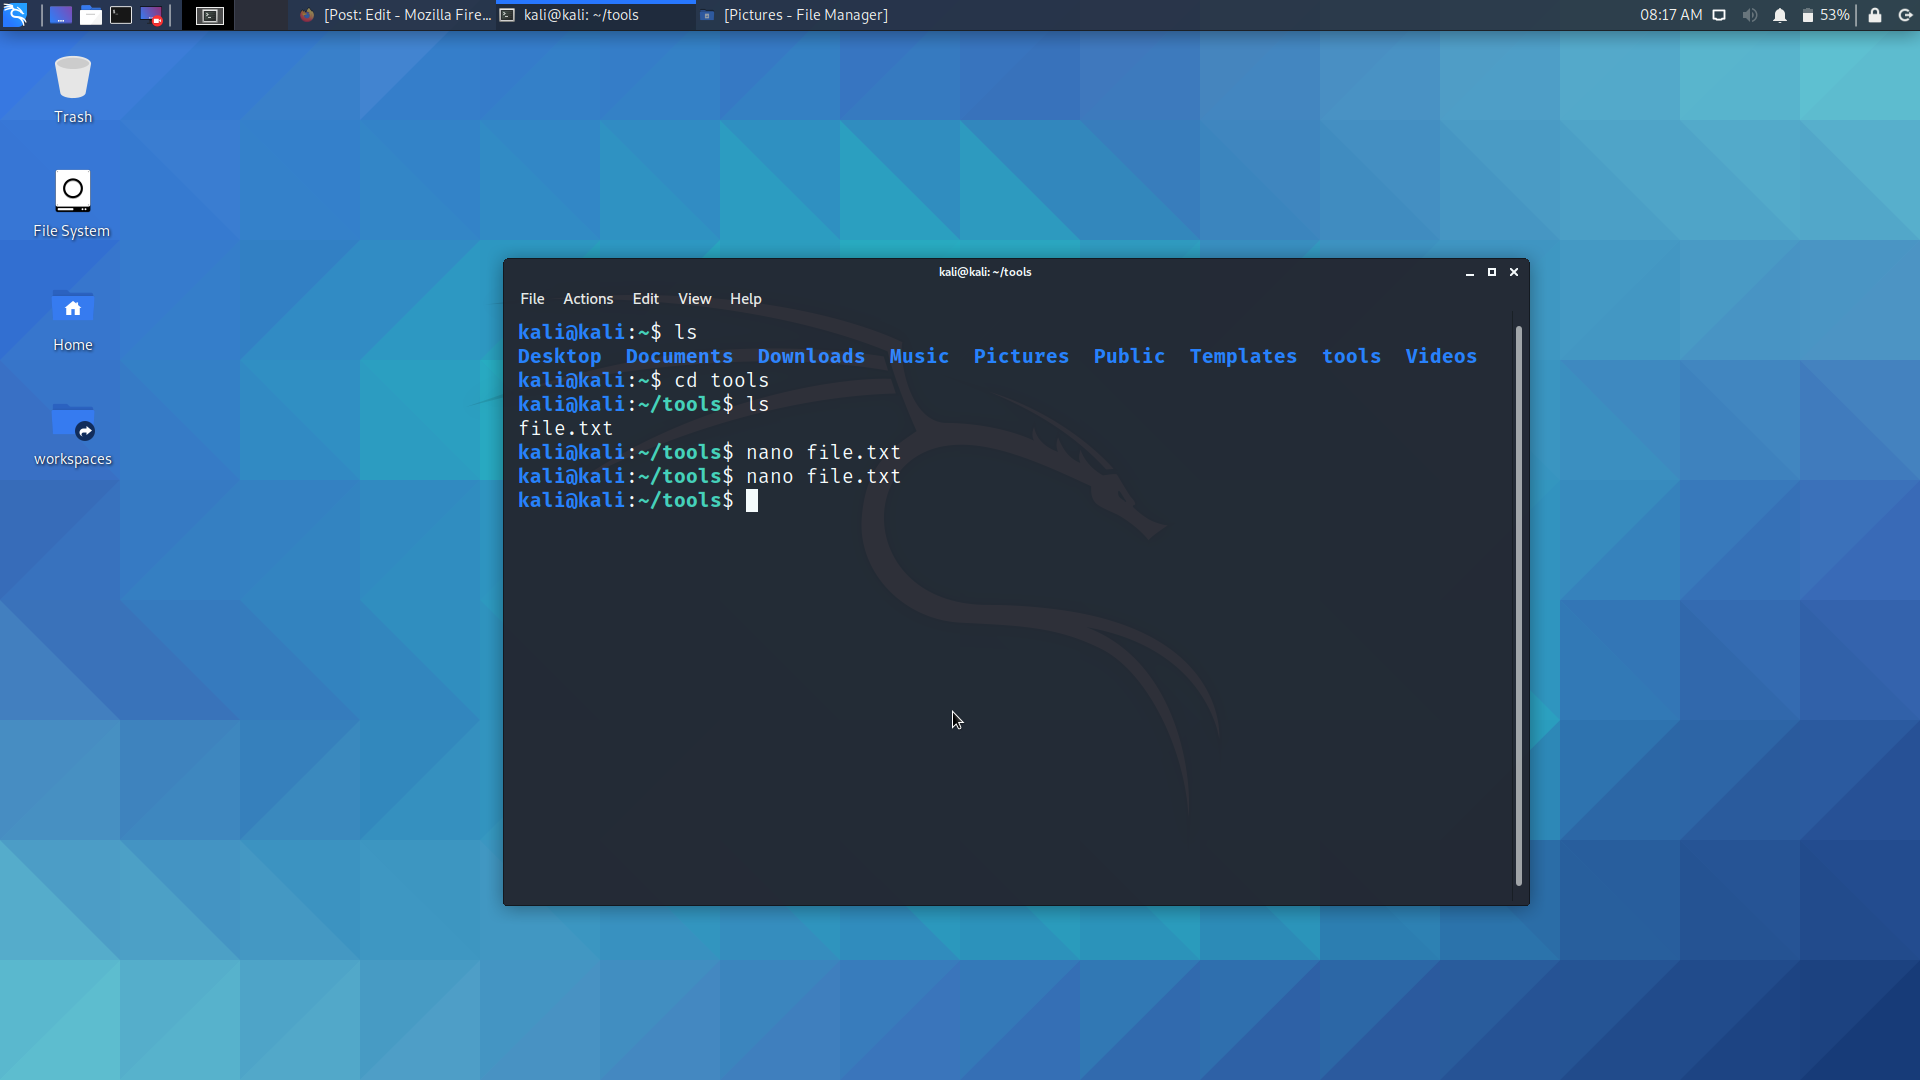Open the terminal's Help menu

(x=745, y=298)
